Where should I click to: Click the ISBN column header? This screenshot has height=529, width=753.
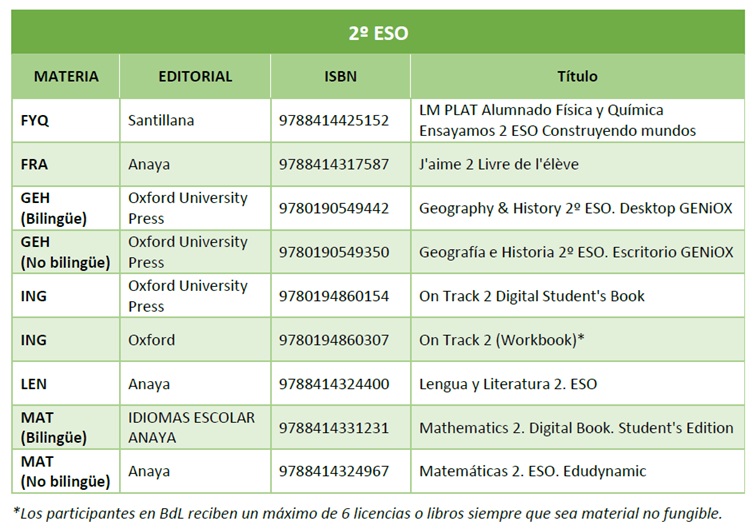click(340, 76)
